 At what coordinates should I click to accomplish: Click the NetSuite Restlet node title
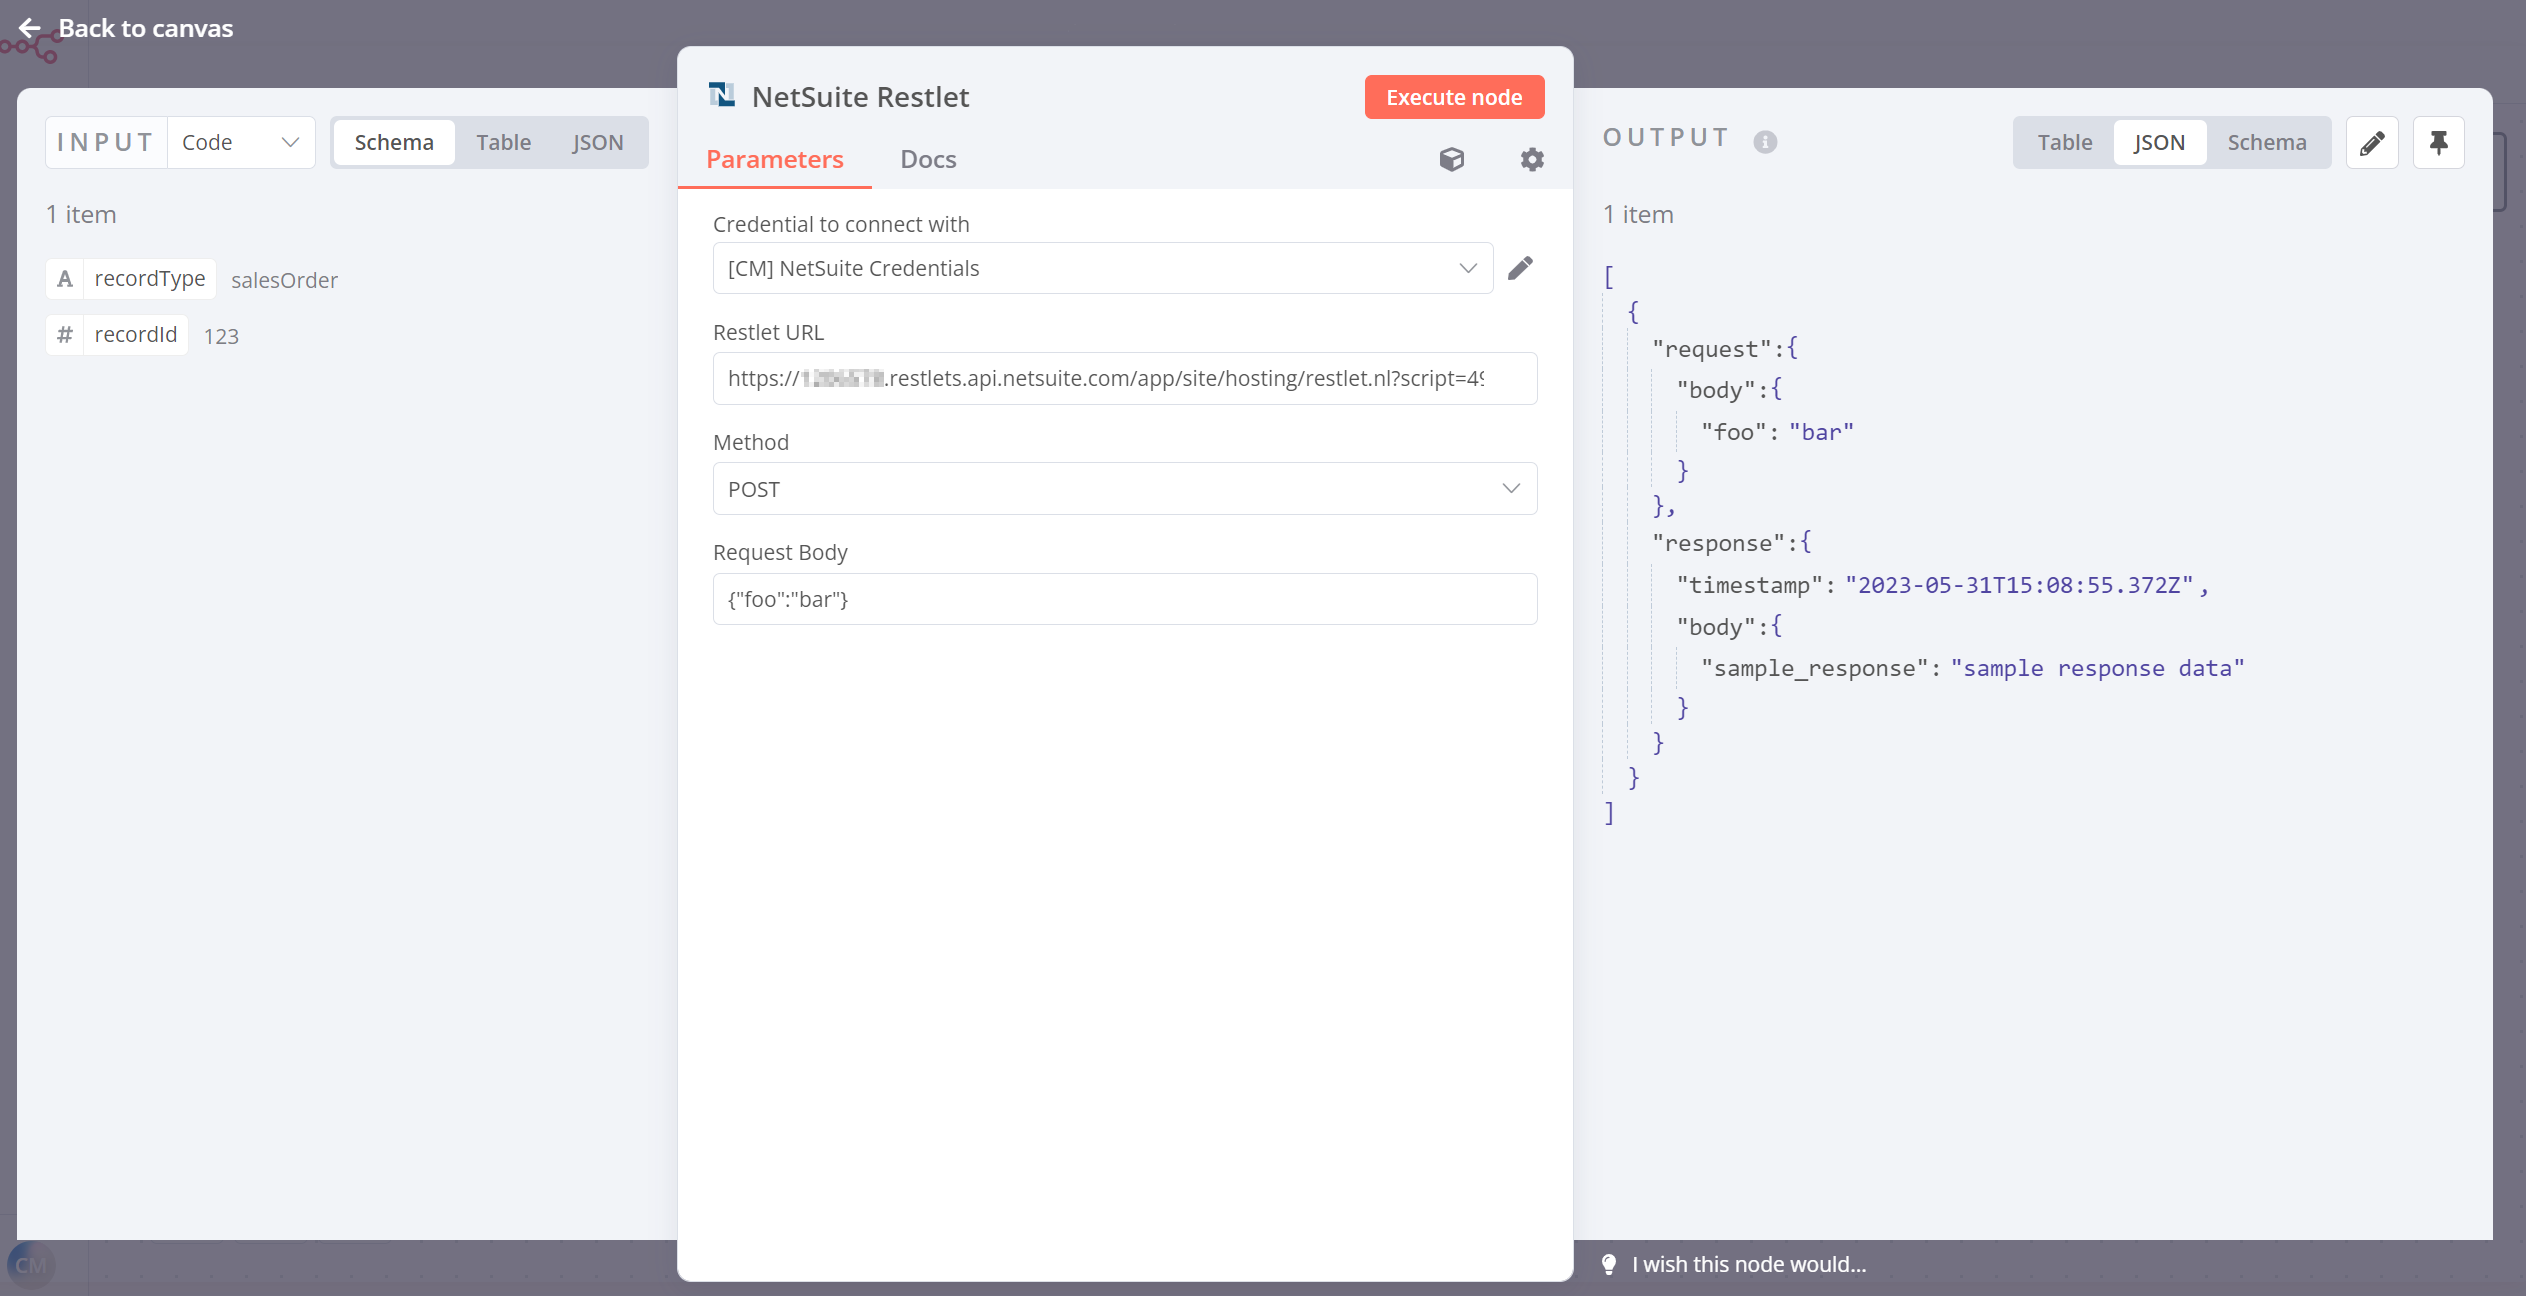pyautogui.click(x=860, y=97)
